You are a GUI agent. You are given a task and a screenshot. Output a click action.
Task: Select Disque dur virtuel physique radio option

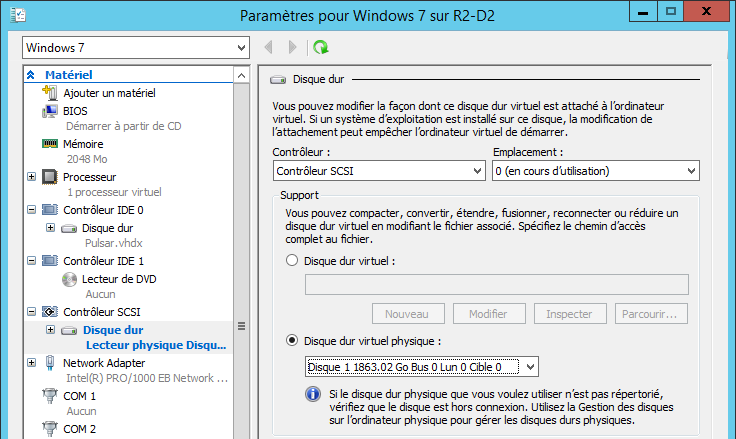292,340
